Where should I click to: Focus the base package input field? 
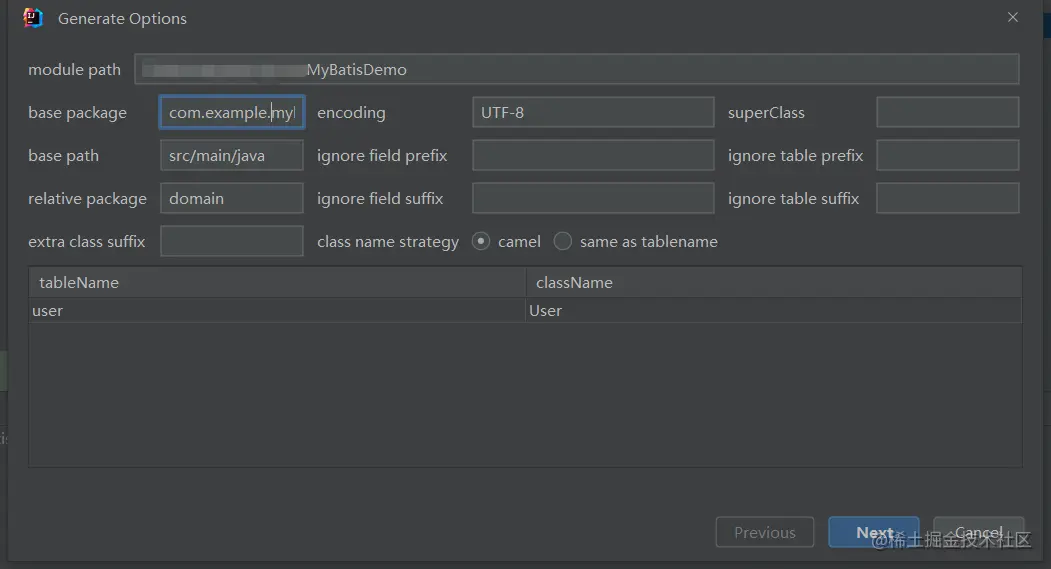coord(232,112)
